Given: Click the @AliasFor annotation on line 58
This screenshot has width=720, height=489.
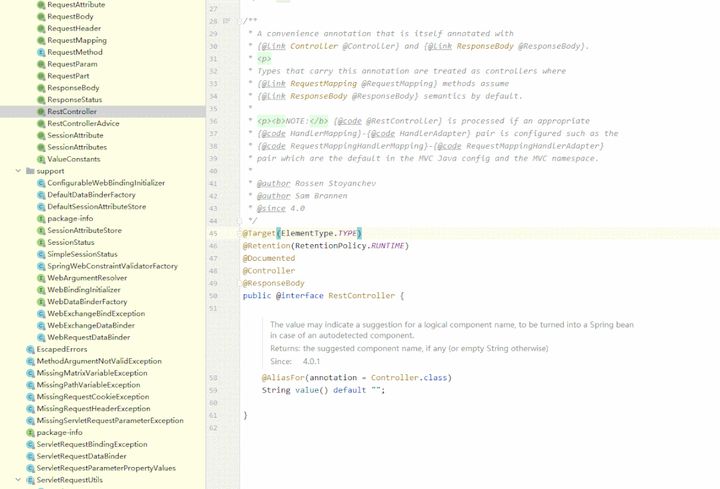Looking at the screenshot, I should coord(283,377).
